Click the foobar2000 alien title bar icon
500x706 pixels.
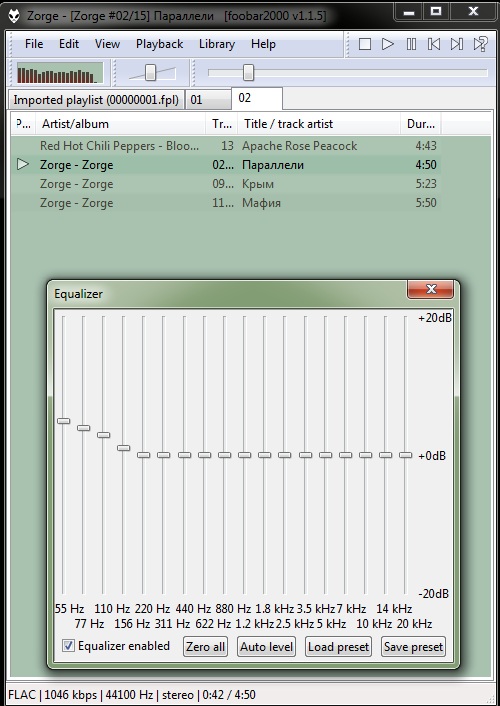point(14,16)
